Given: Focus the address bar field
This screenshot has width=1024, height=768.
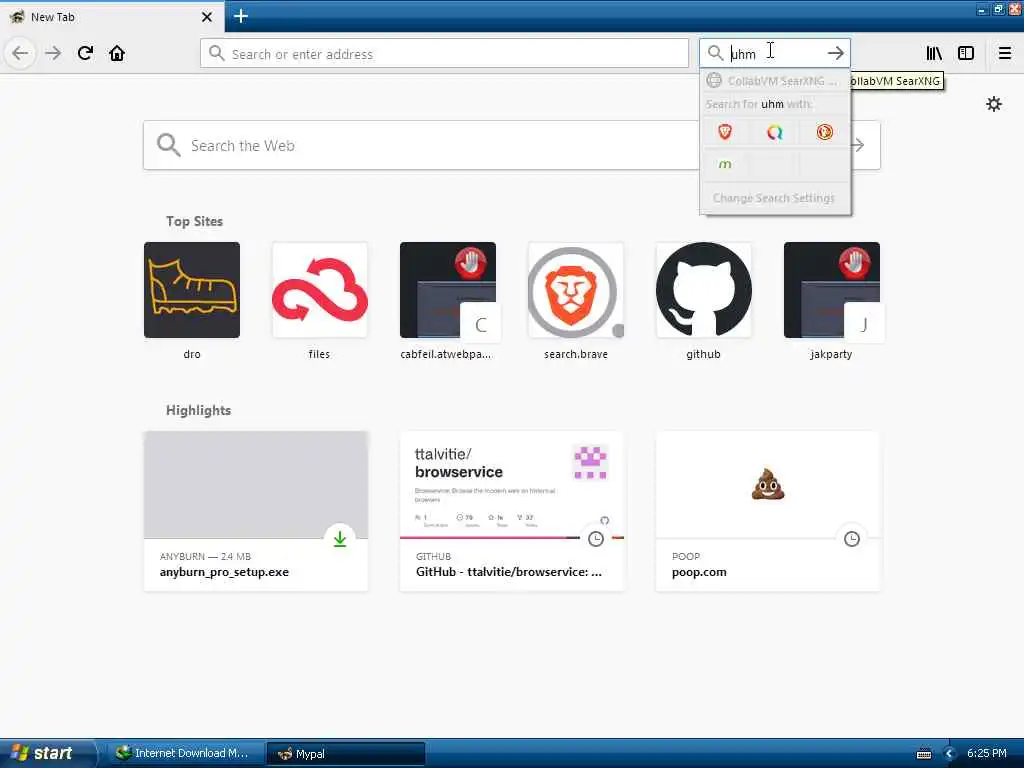Looking at the screenshot, I should pyautogui.click(x=444, y=54).
